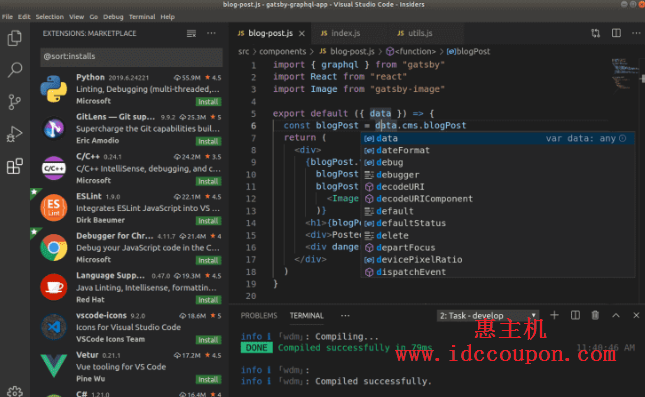The image size is (645, 397).
Task: Open the View menu
Action: (77, 17)
